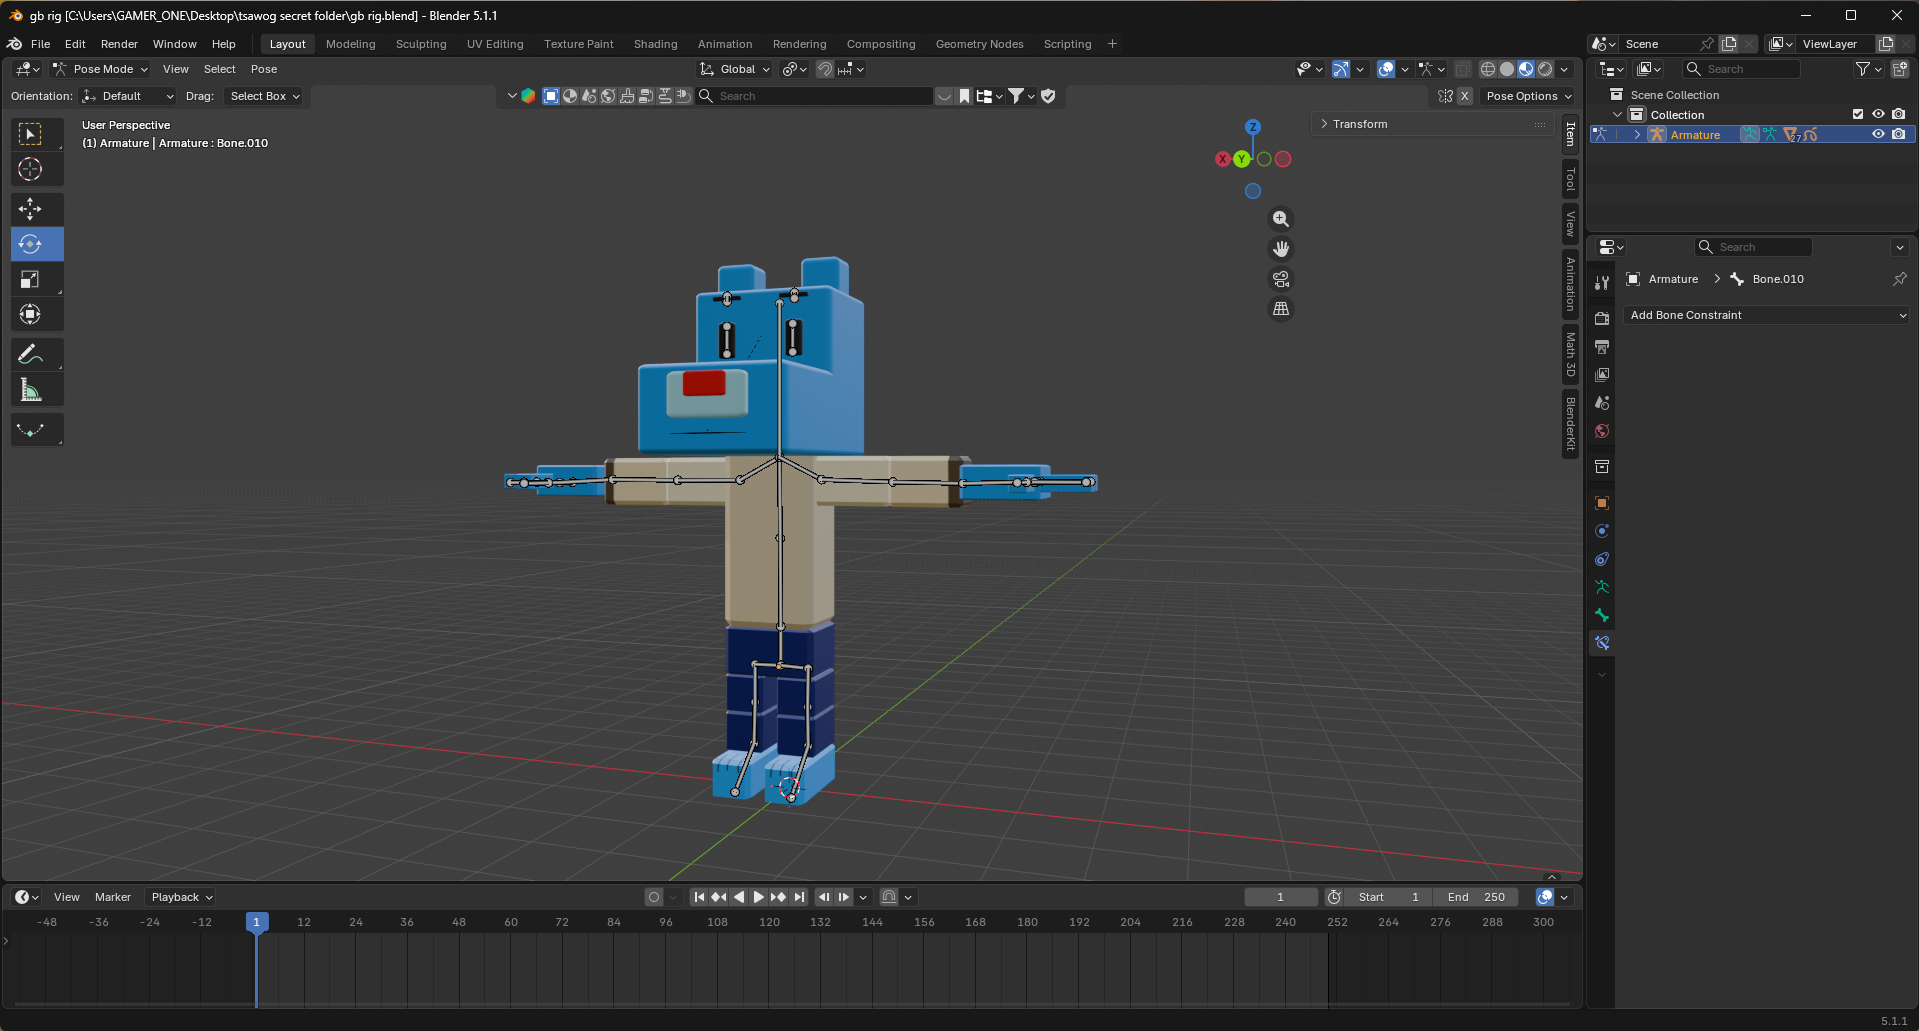The image size is (1919, 1031).
Task: Open the Bone Constraints properties tab
Action: pyautogui.click(x=1602, y=643)
